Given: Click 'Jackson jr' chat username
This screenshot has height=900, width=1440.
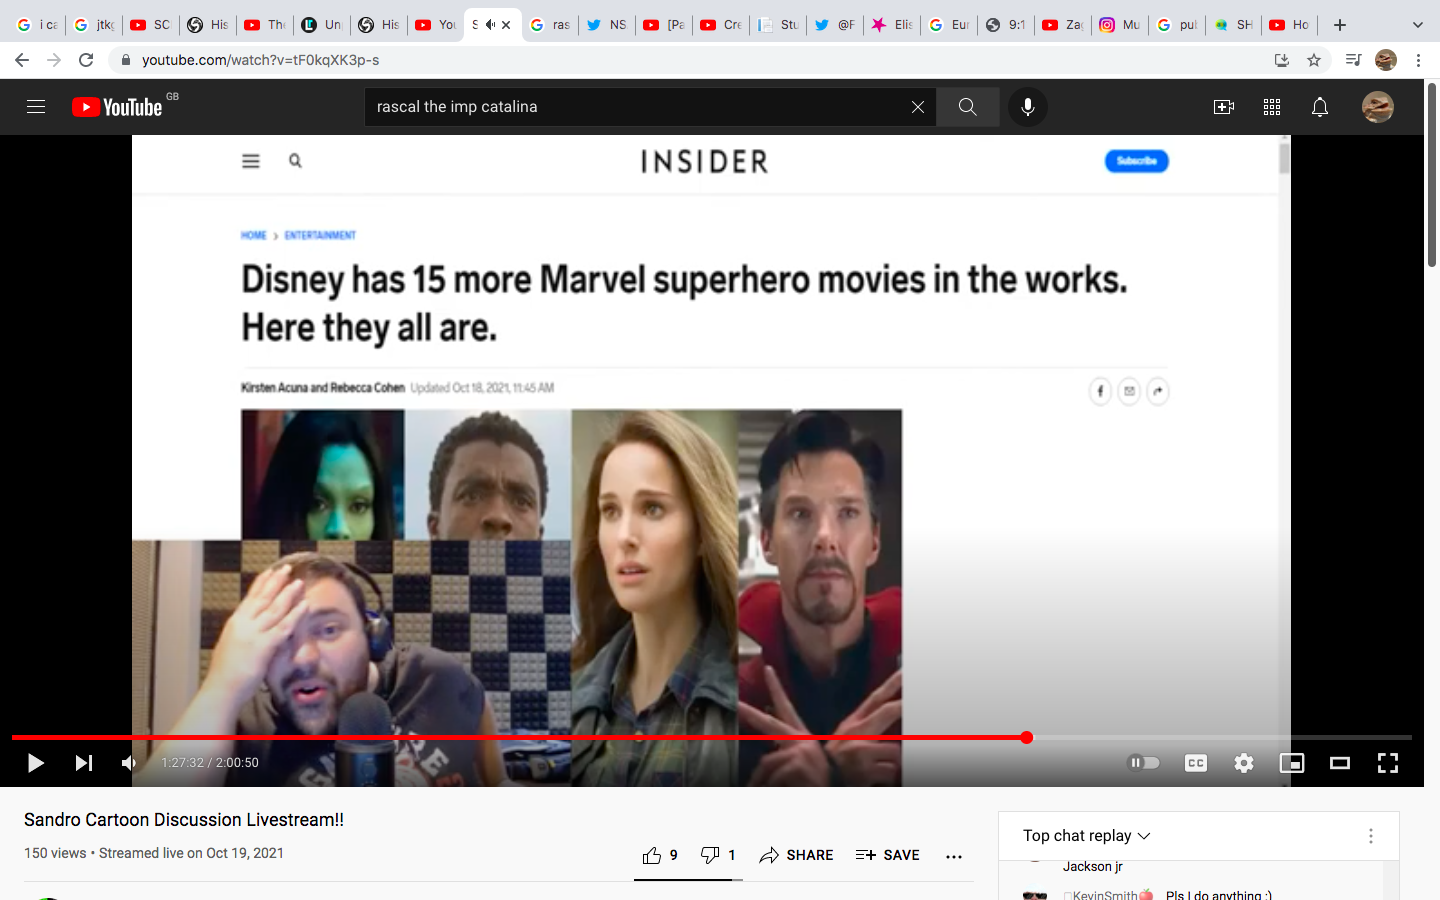Looking at the screenshot, I should click(x=1092, y=867).
